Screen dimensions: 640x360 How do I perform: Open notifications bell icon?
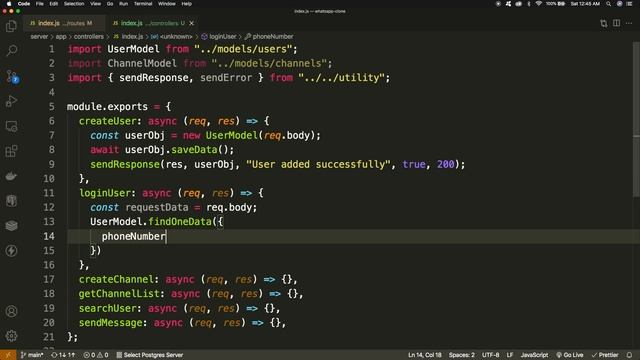pyautogui.click(x=629, y=355)
